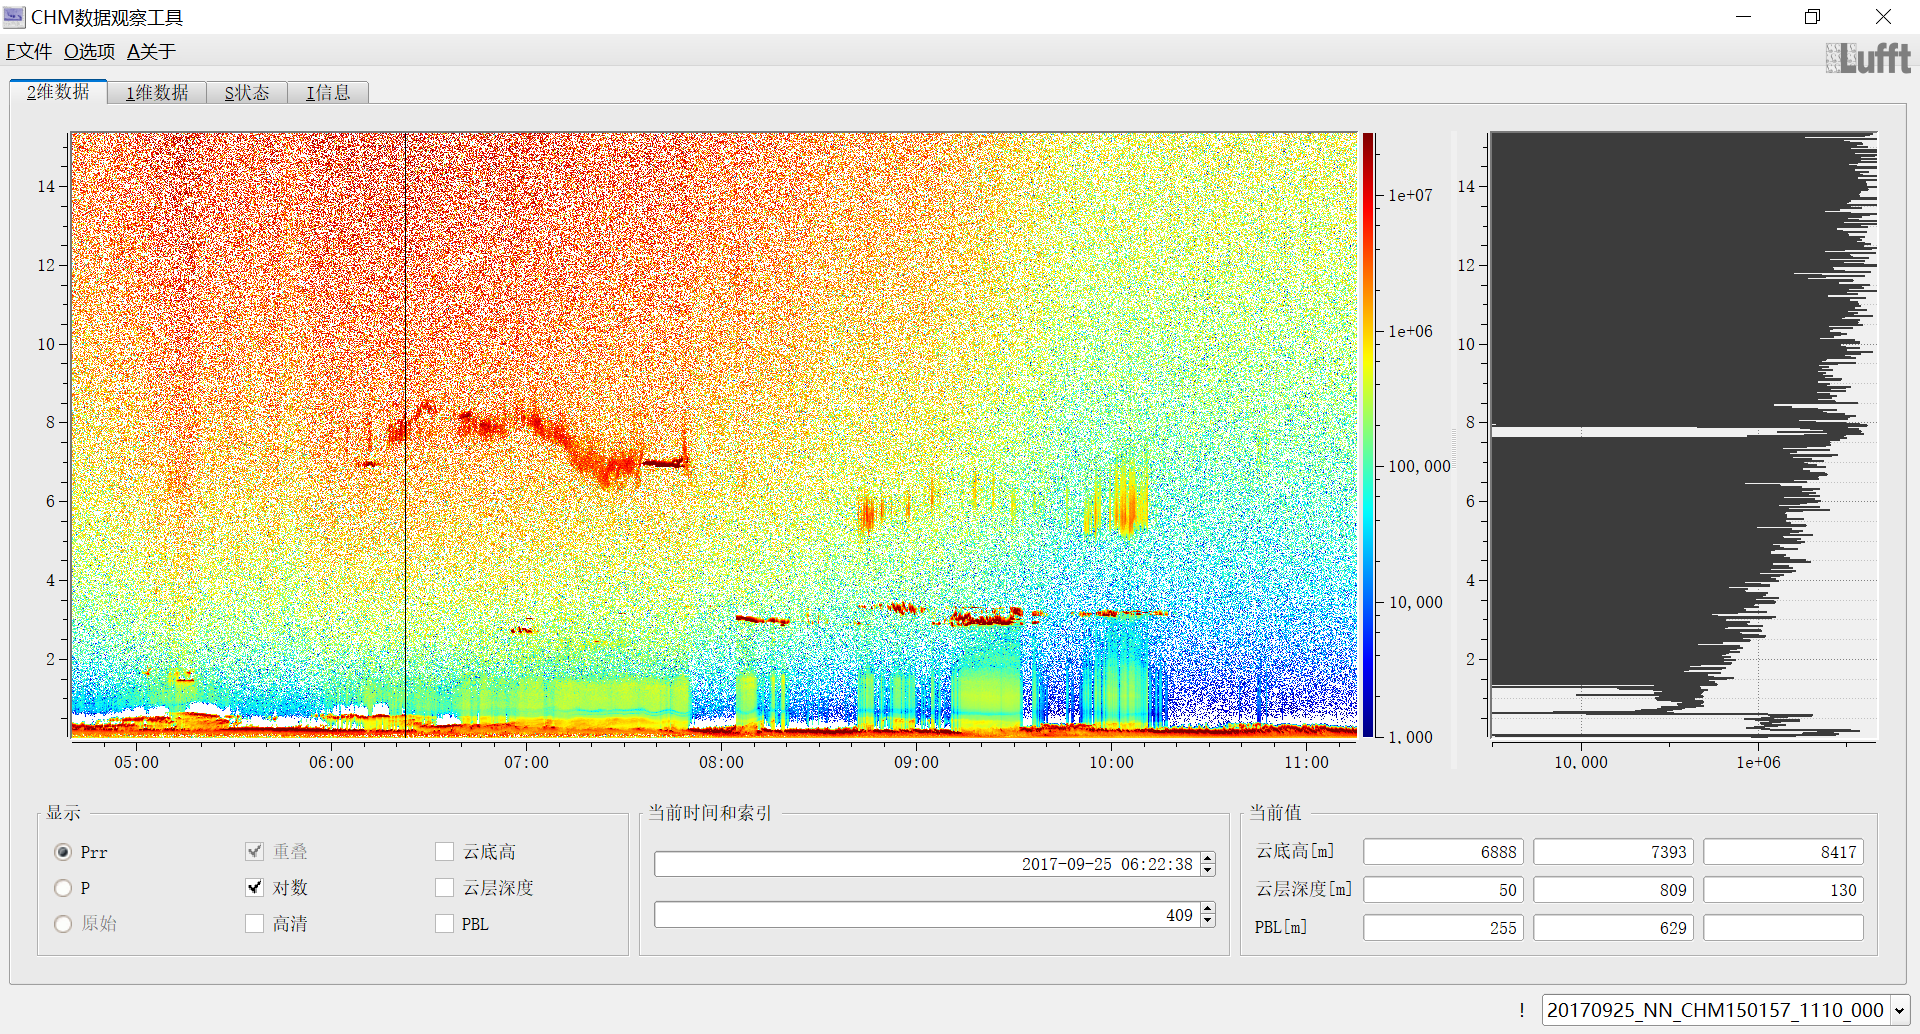Click the CHM app icon in title bar

[x=14, y=16]
